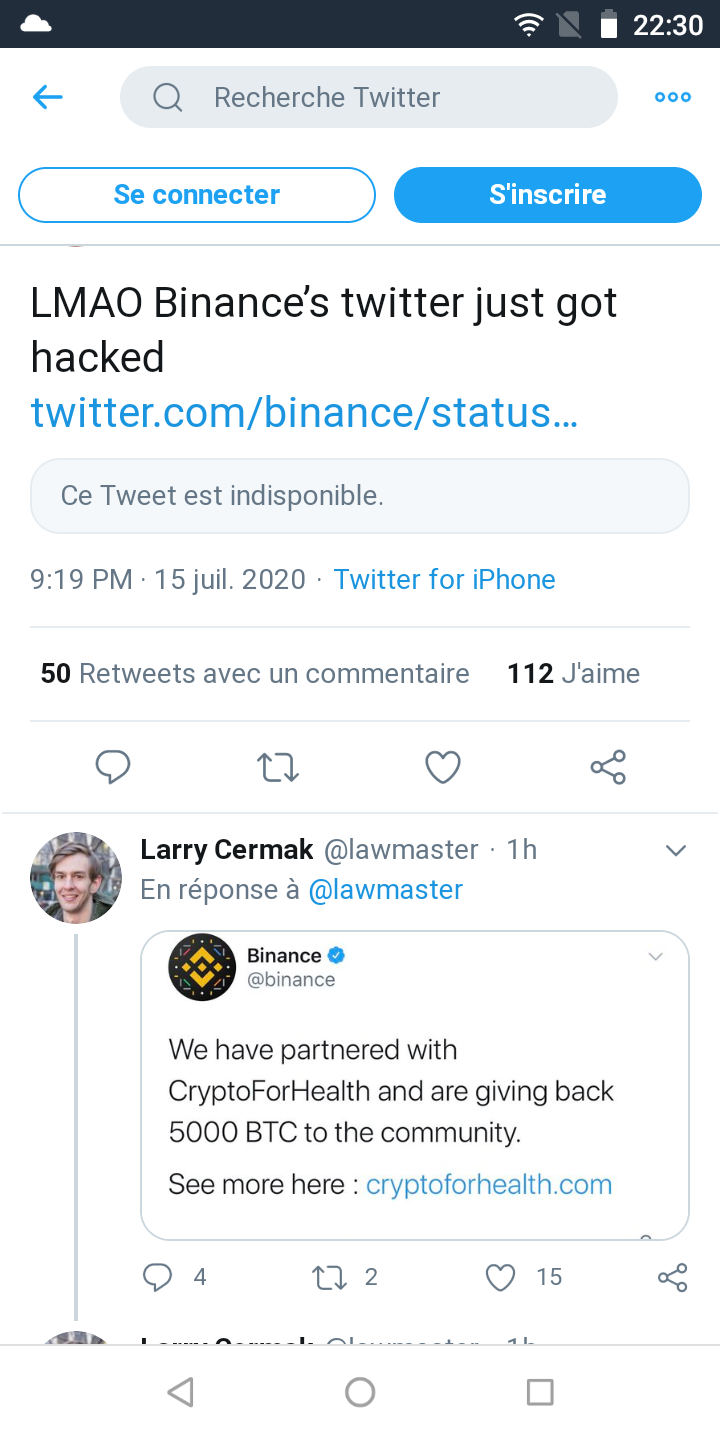This screenshot has width=720, height=1440.
Task: Open the chevron on the embedded Binance tweet
Action: [655, 957]
